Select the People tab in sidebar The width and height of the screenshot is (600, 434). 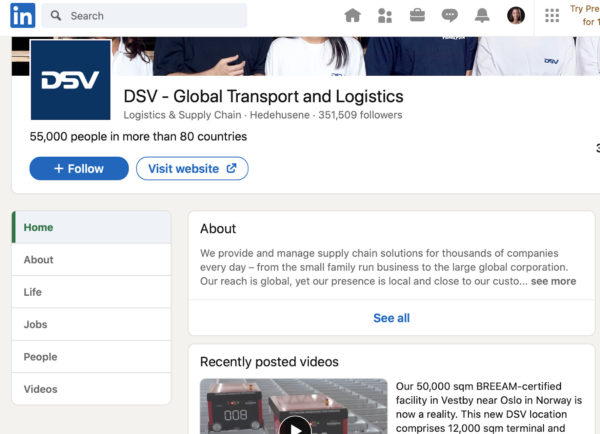pyautogui.click(x=91, y=357)
